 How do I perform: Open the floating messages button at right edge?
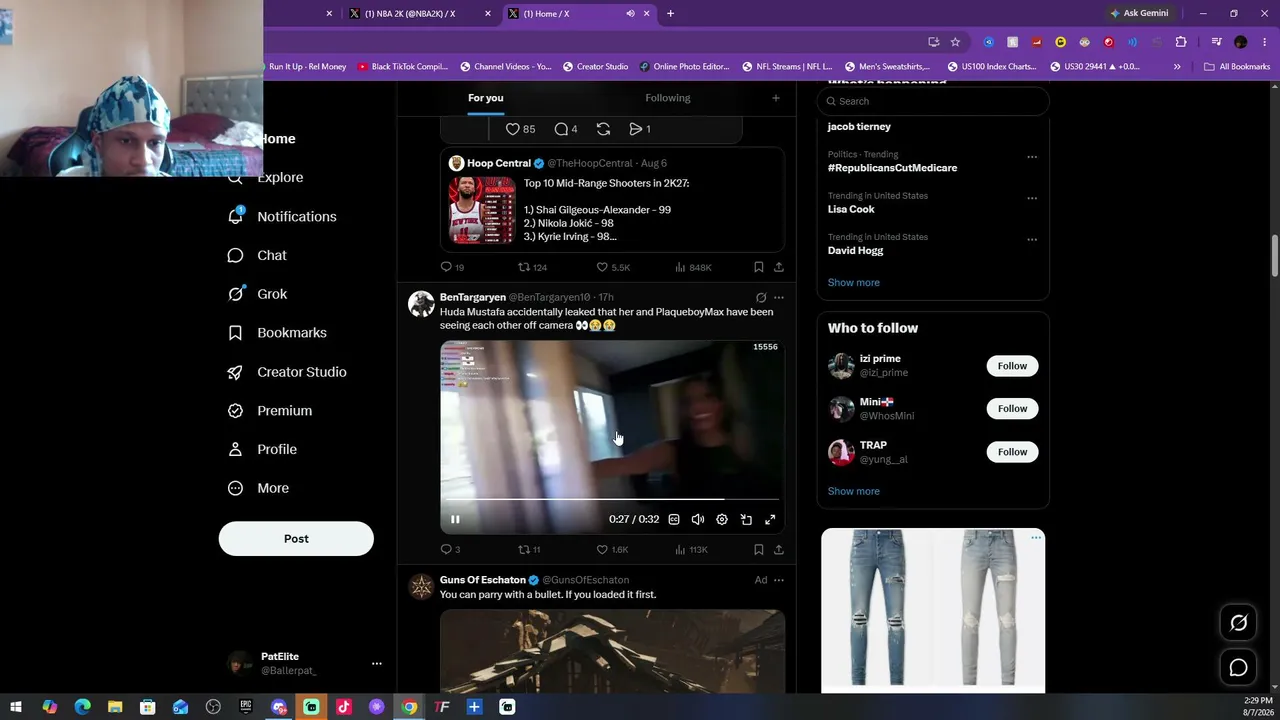[x=1238, y=667]
